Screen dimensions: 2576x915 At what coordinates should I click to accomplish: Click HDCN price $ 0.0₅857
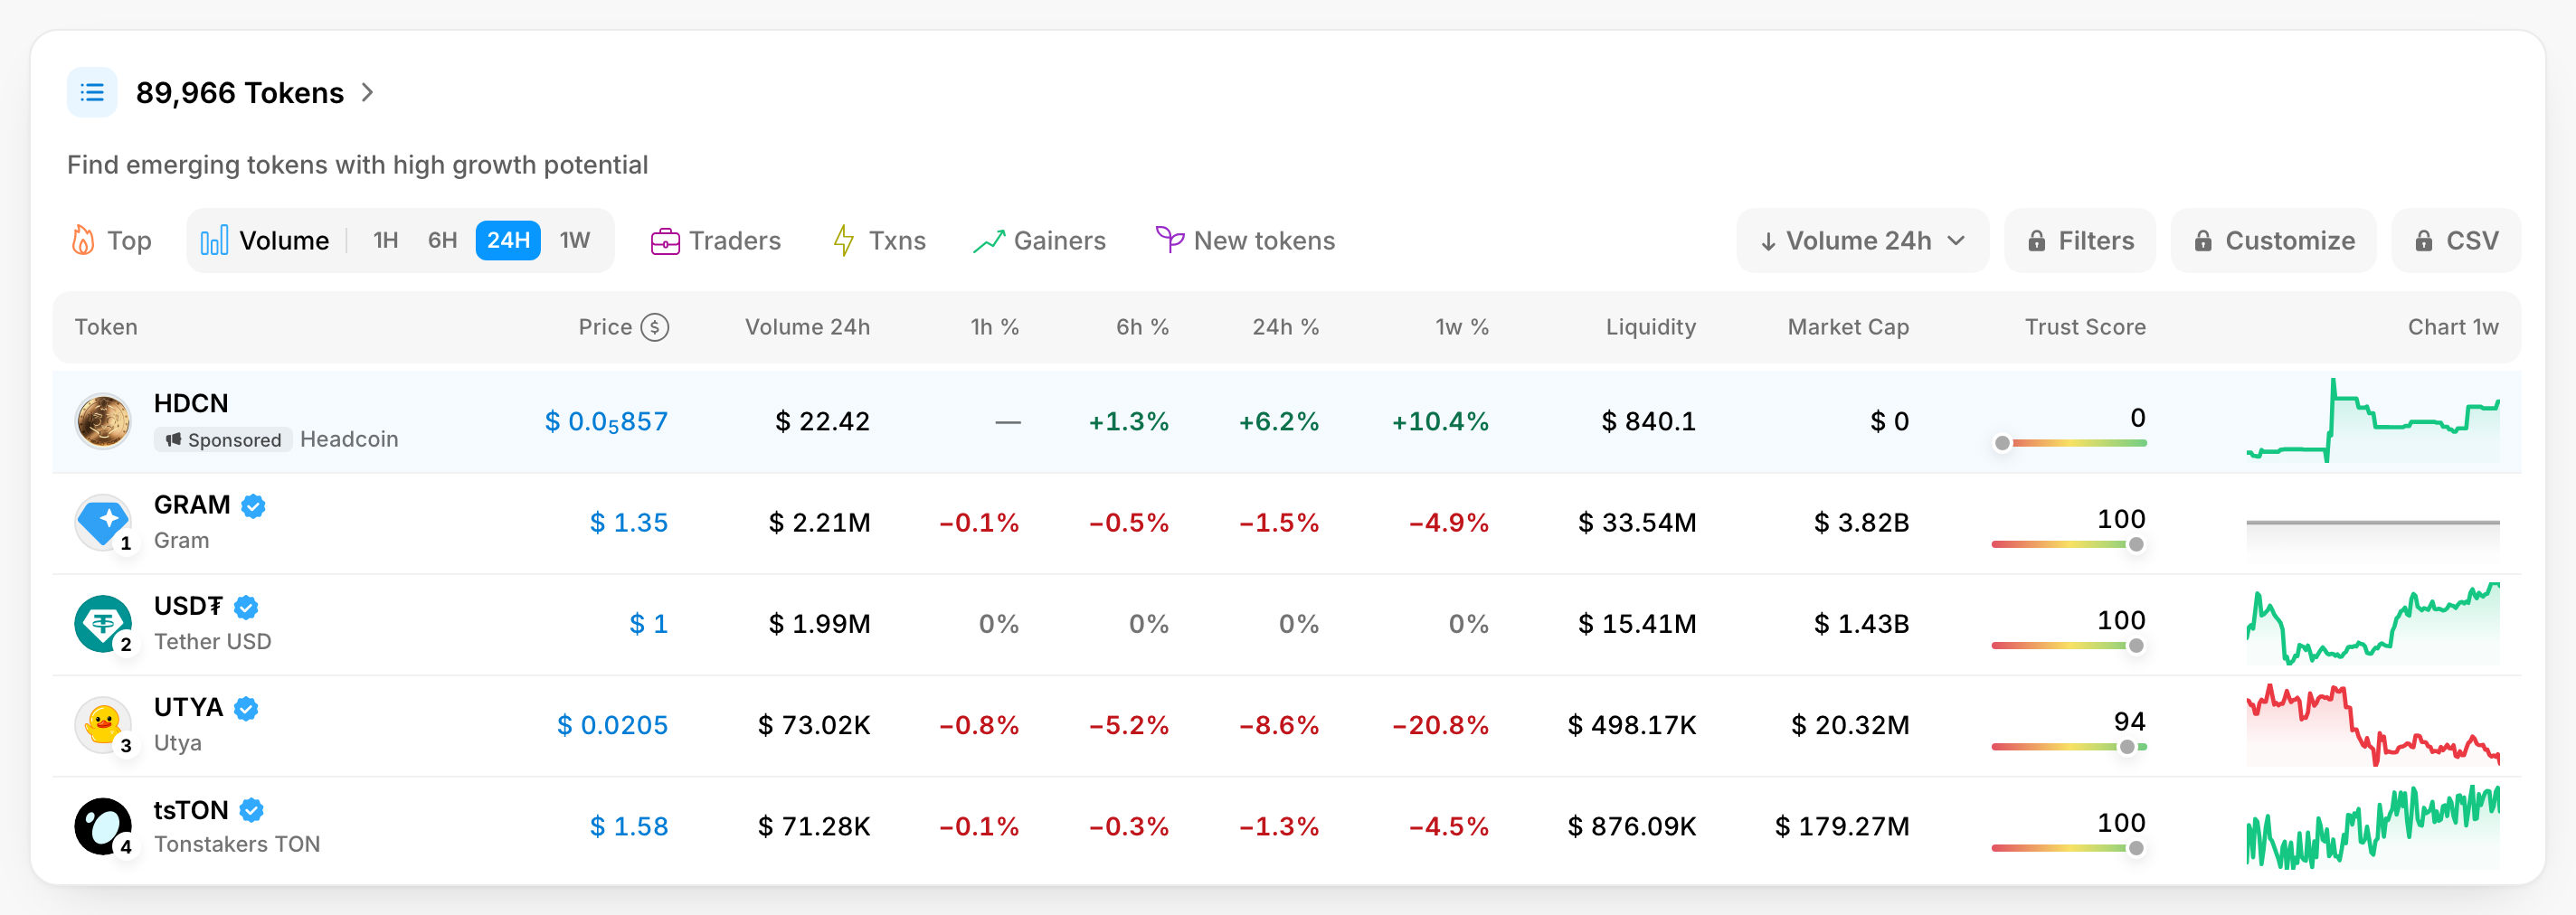pos(607,422)
